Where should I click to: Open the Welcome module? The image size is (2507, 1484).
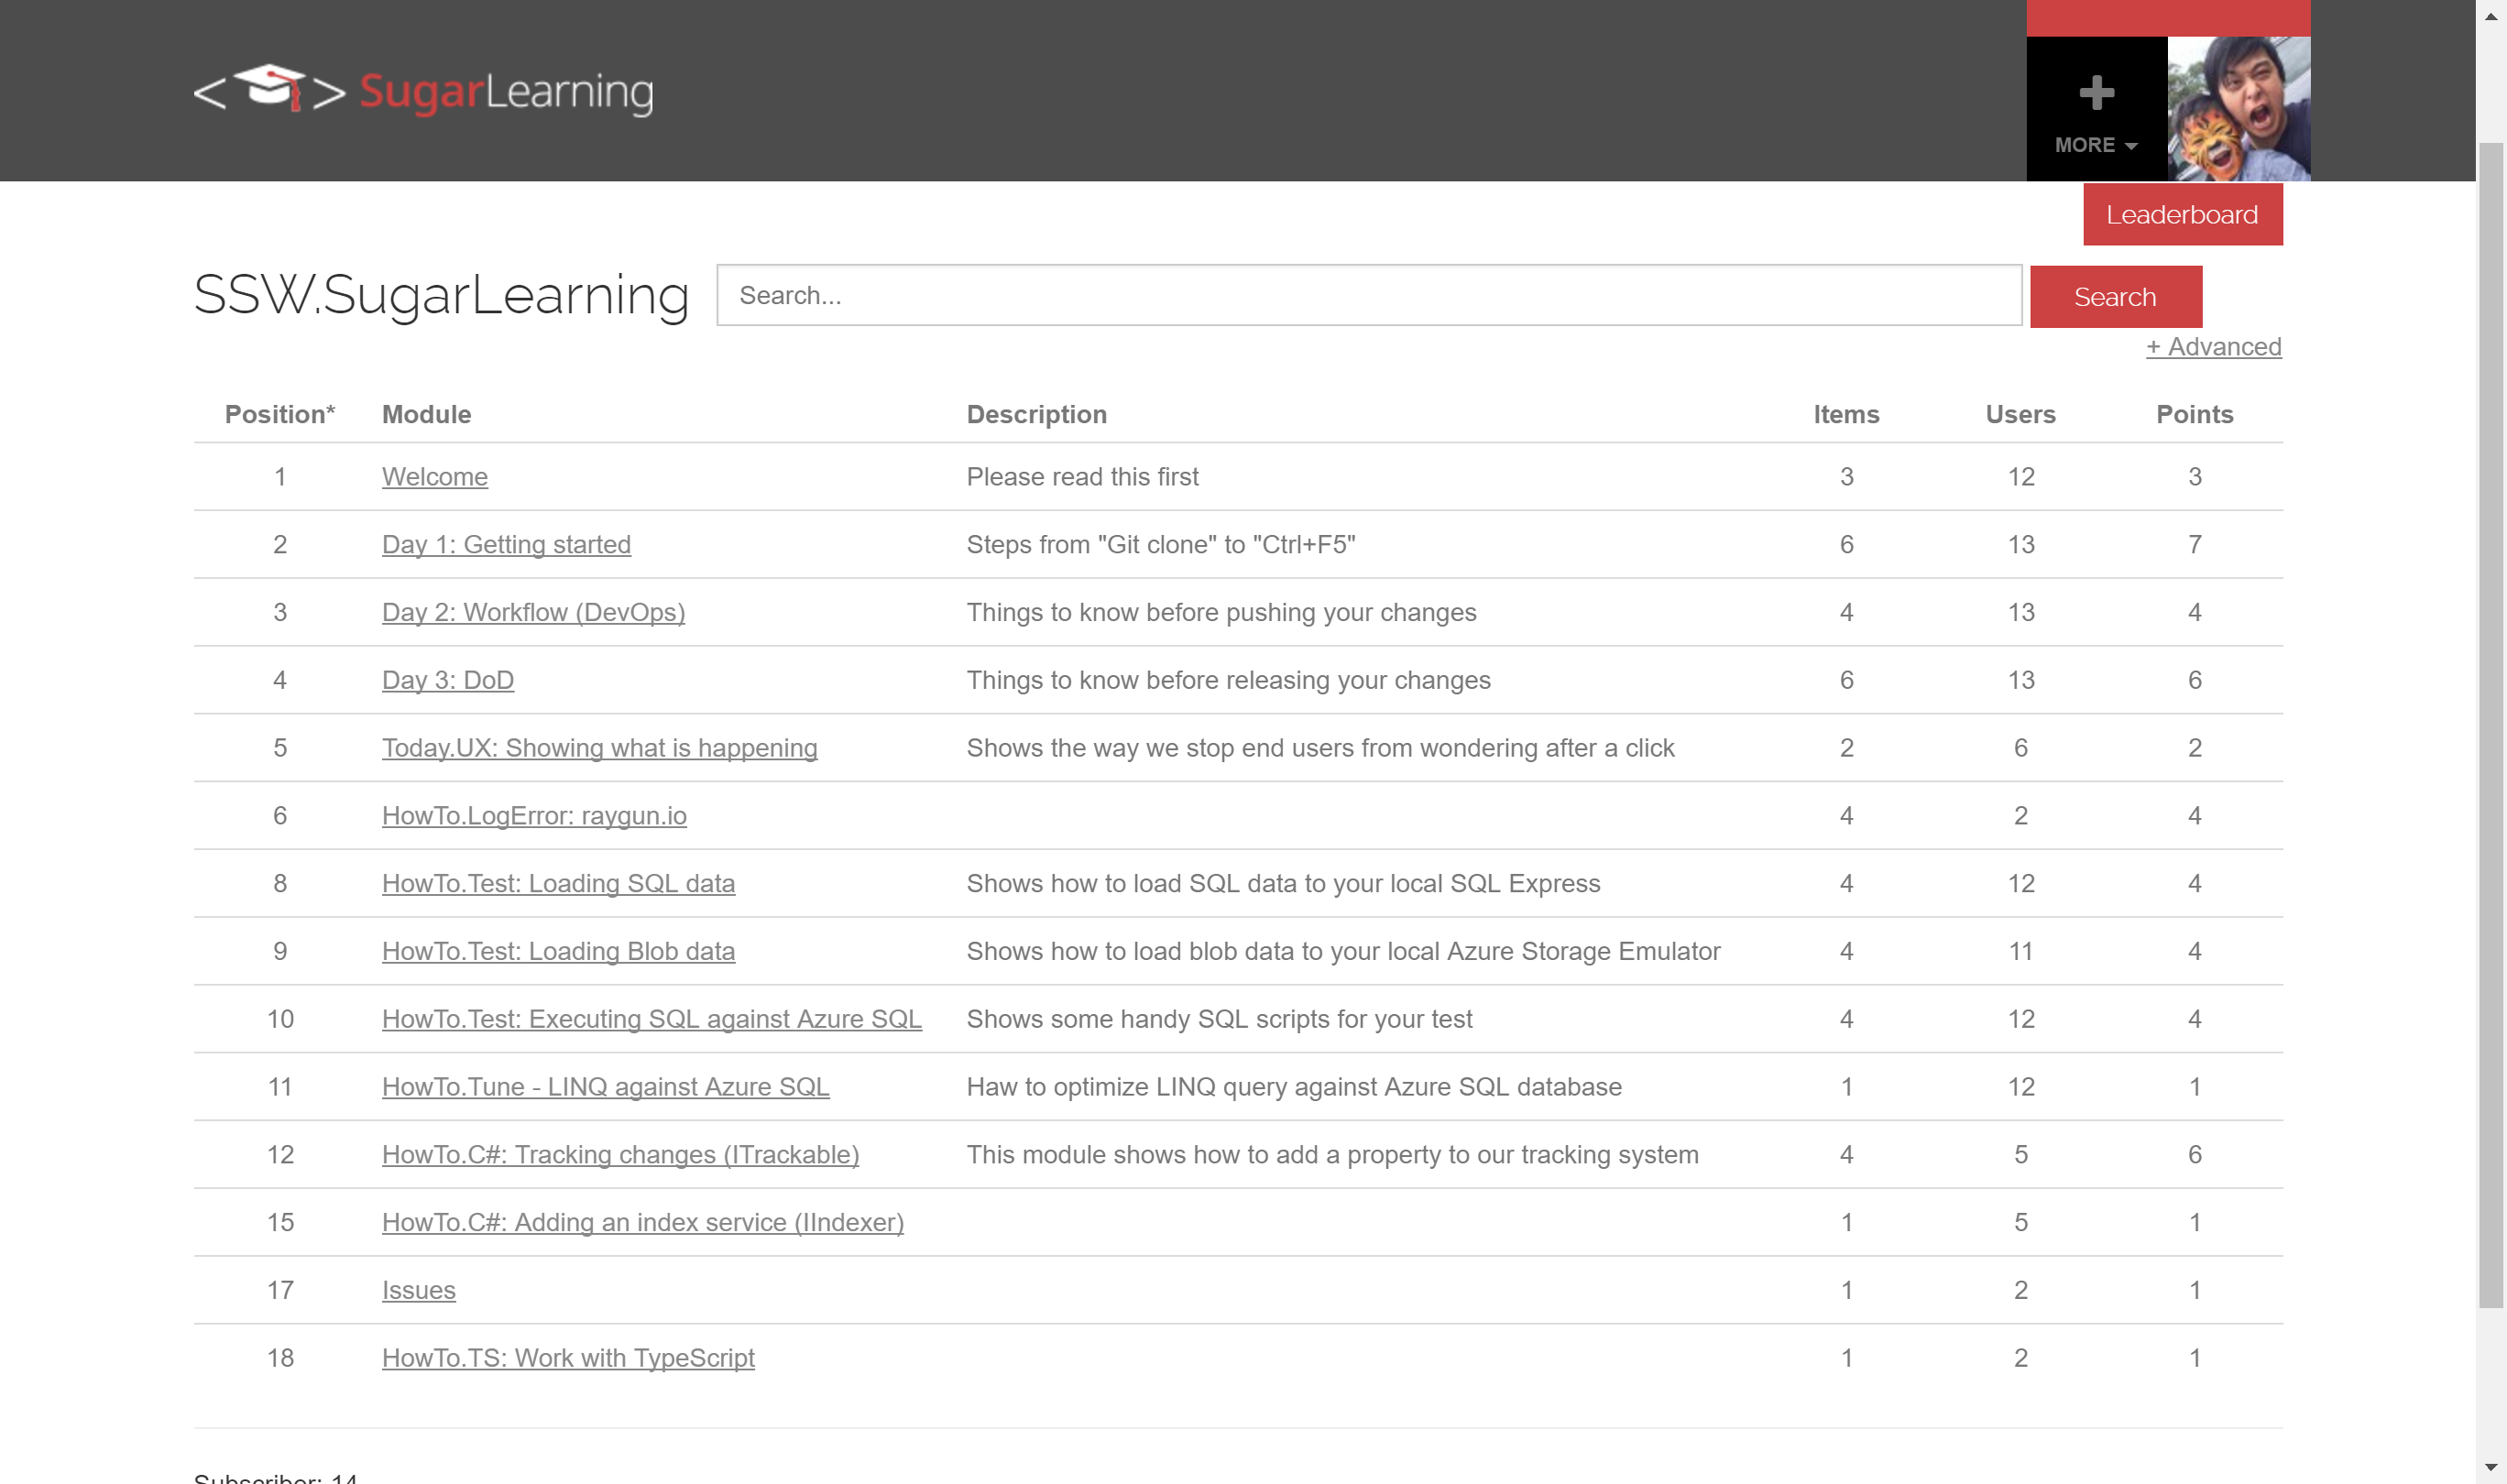point(435,477)
